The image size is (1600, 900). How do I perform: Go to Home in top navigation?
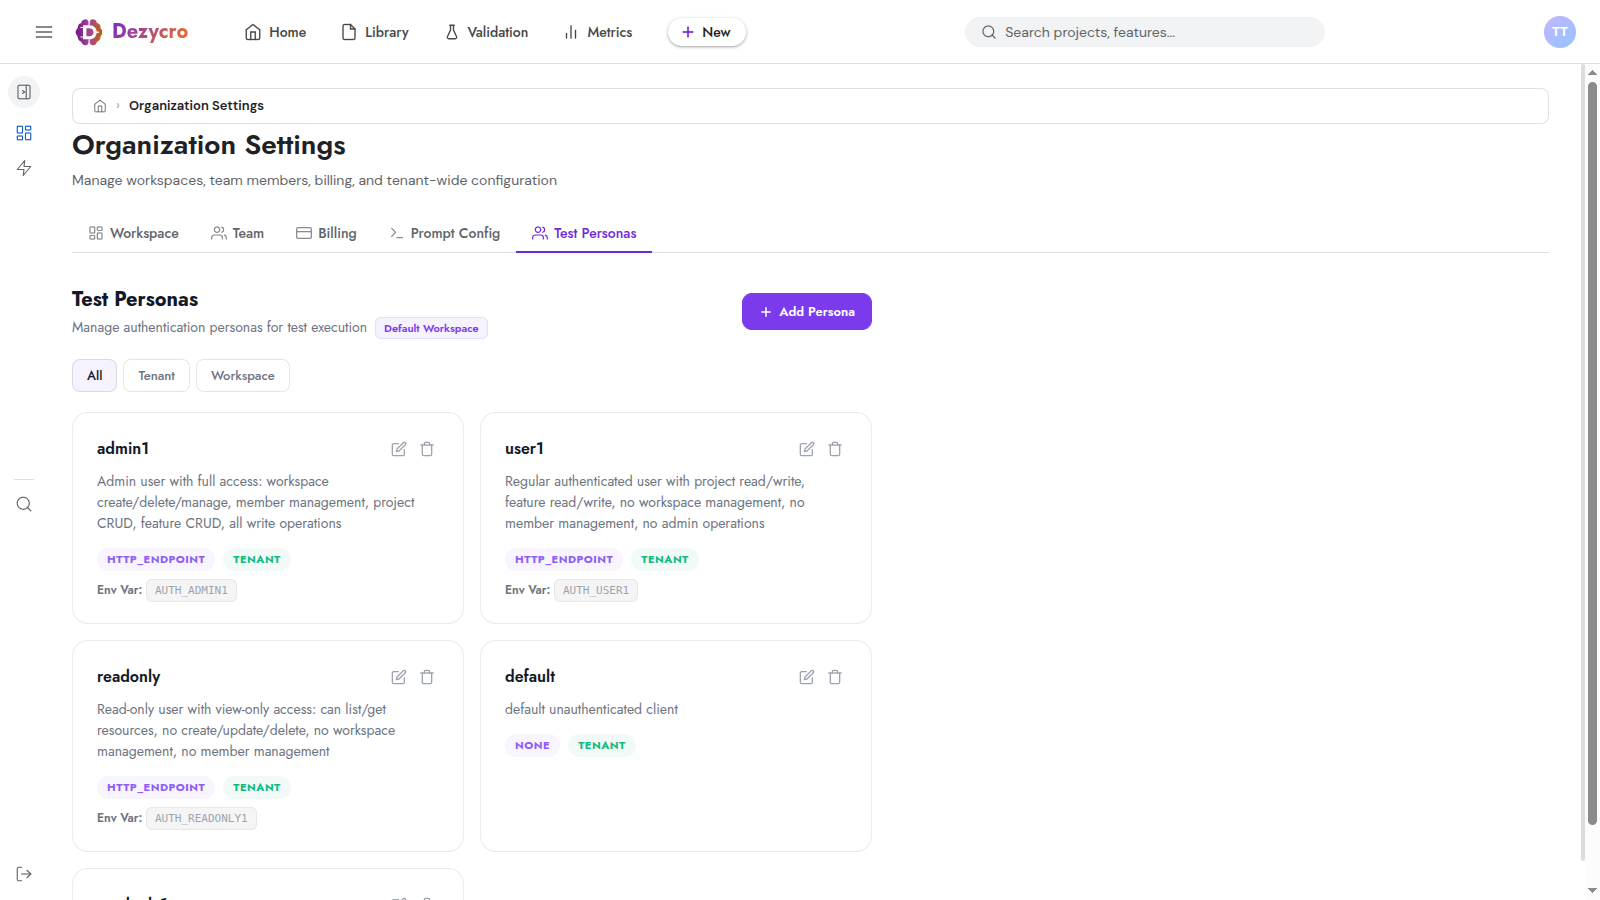(x=275, y=32)
